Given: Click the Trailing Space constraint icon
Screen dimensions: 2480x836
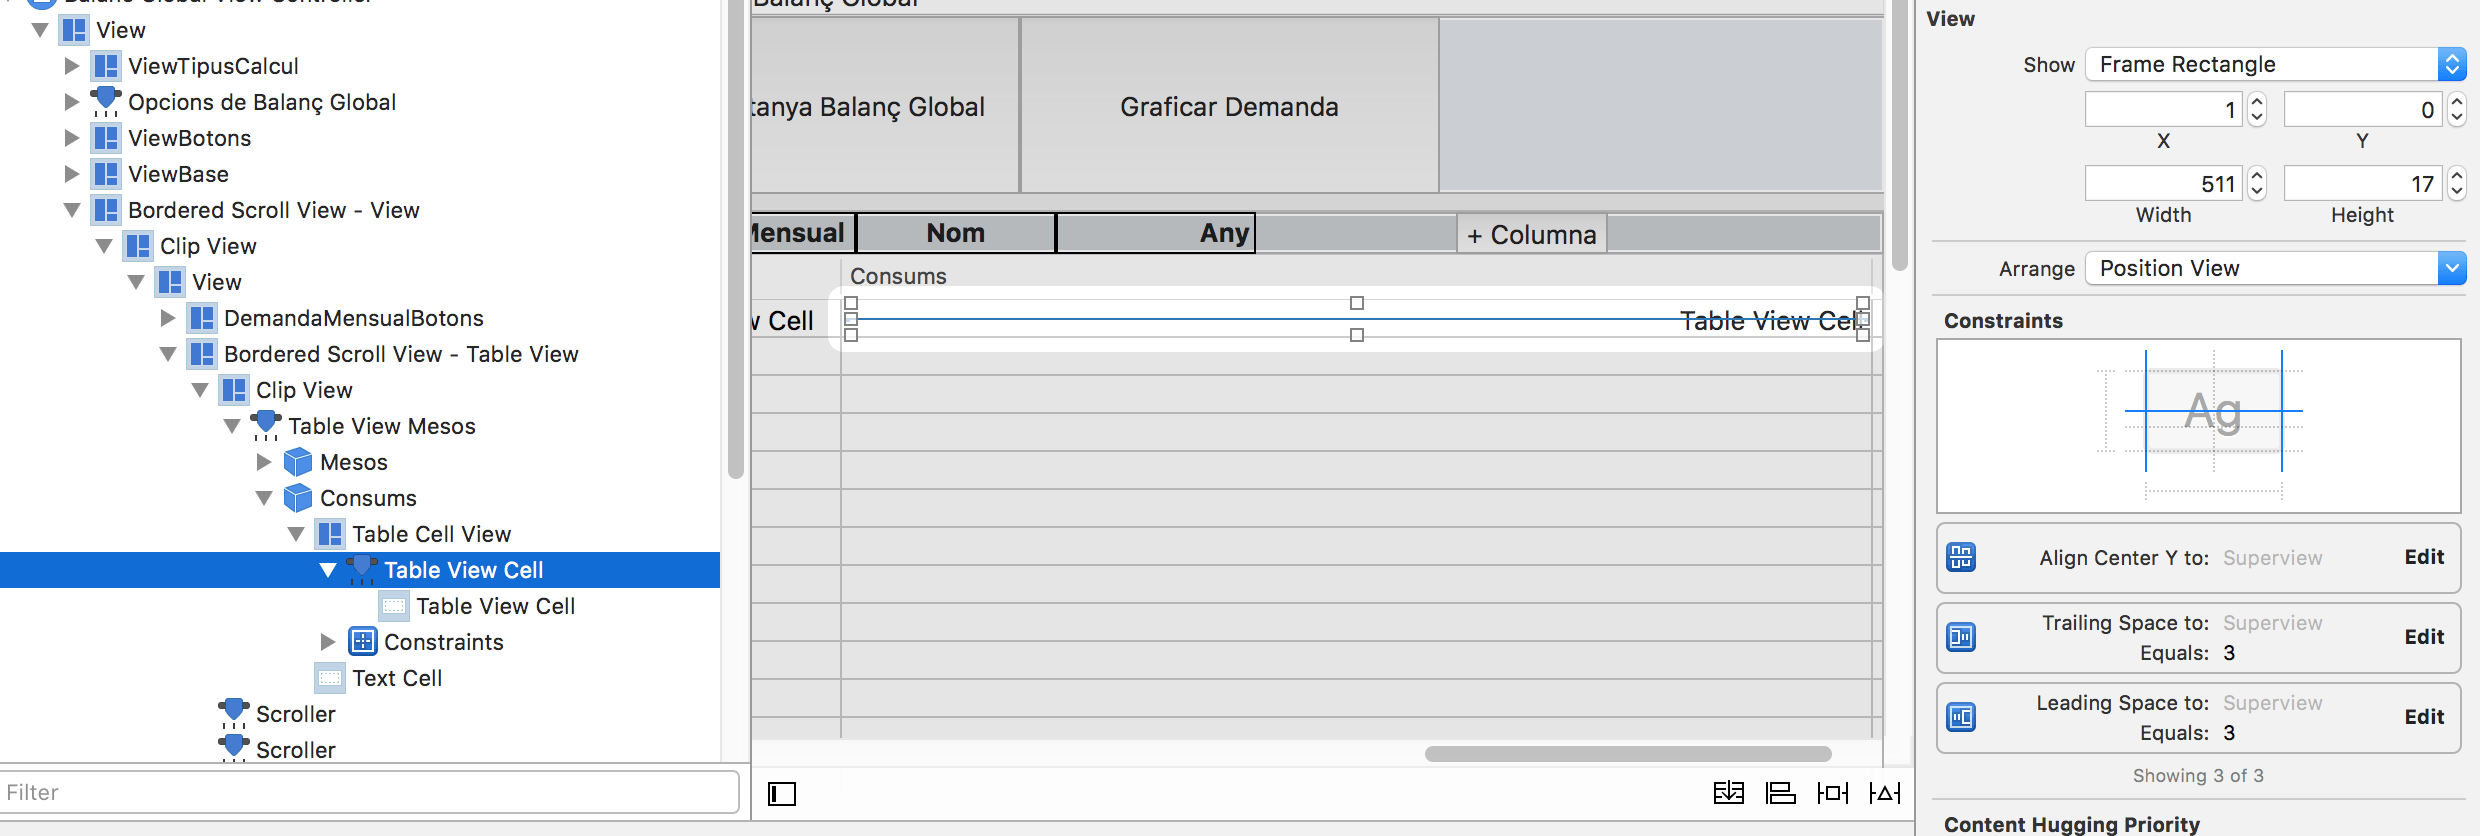Looking at the screenshot, I should (1961, 637).
